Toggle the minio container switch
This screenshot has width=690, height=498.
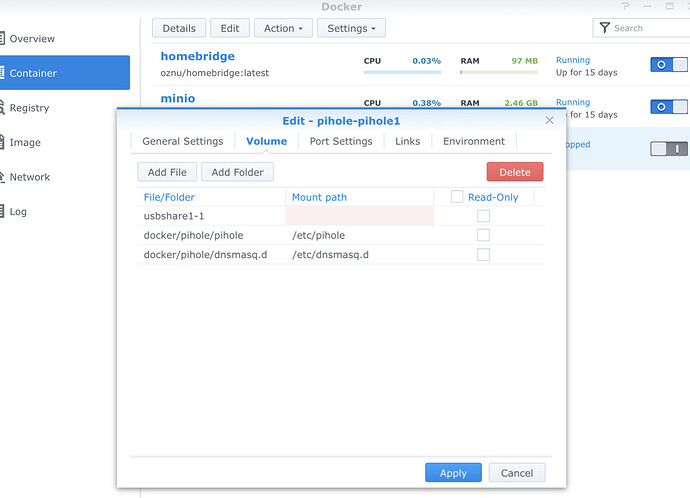(668, 106)
